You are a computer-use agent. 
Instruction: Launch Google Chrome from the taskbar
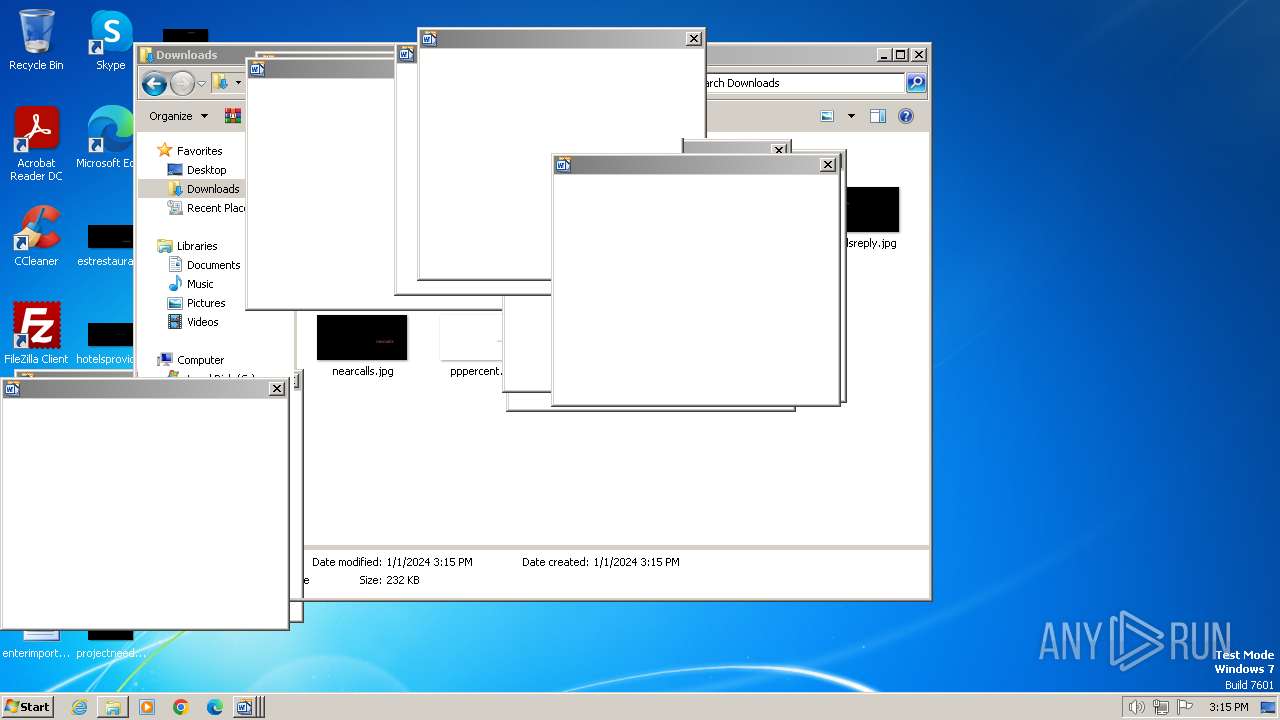[x=181, y=707]
